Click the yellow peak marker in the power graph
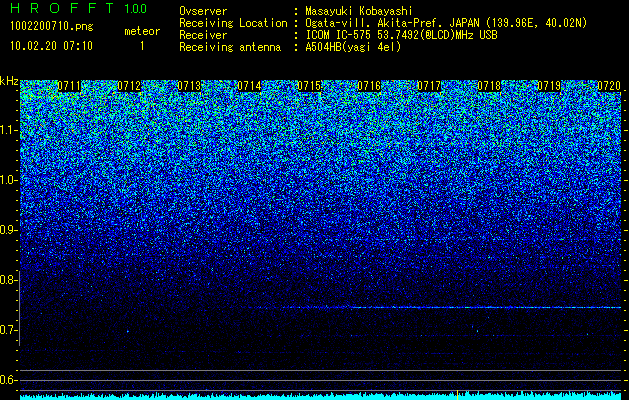 coord(457,394)
